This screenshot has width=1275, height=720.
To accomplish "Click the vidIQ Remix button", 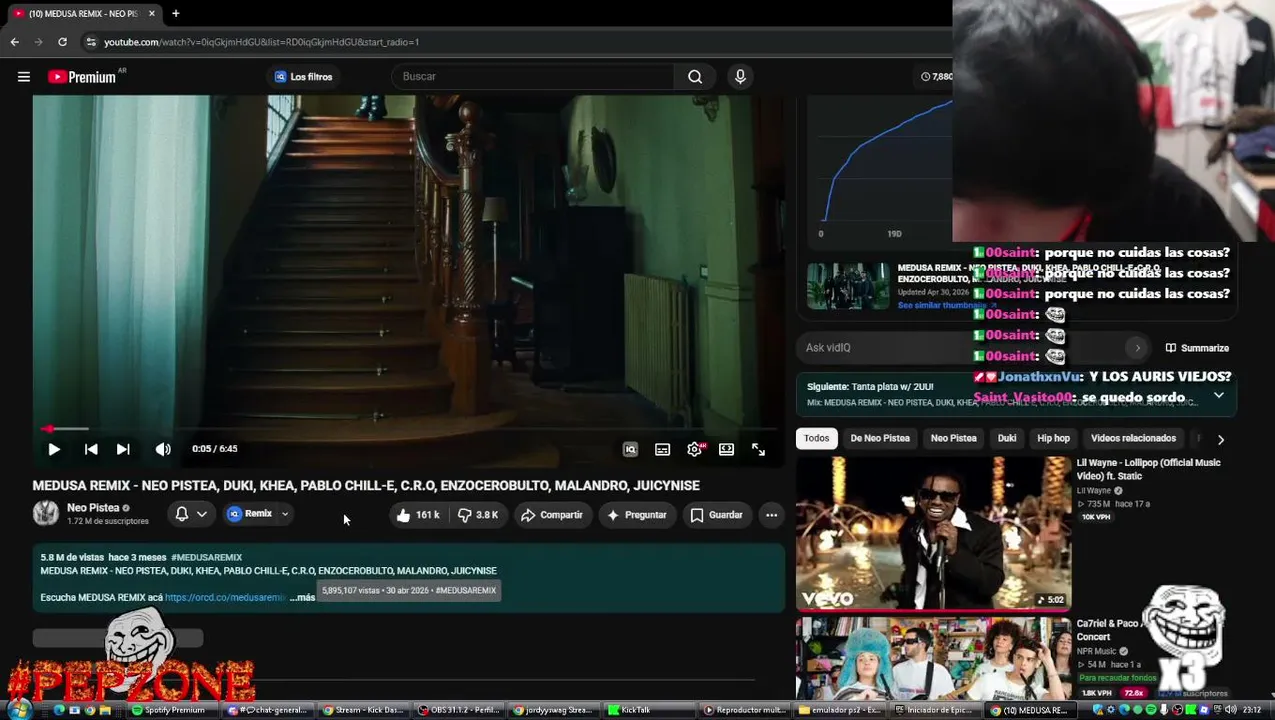I will (x=250, y=514).
